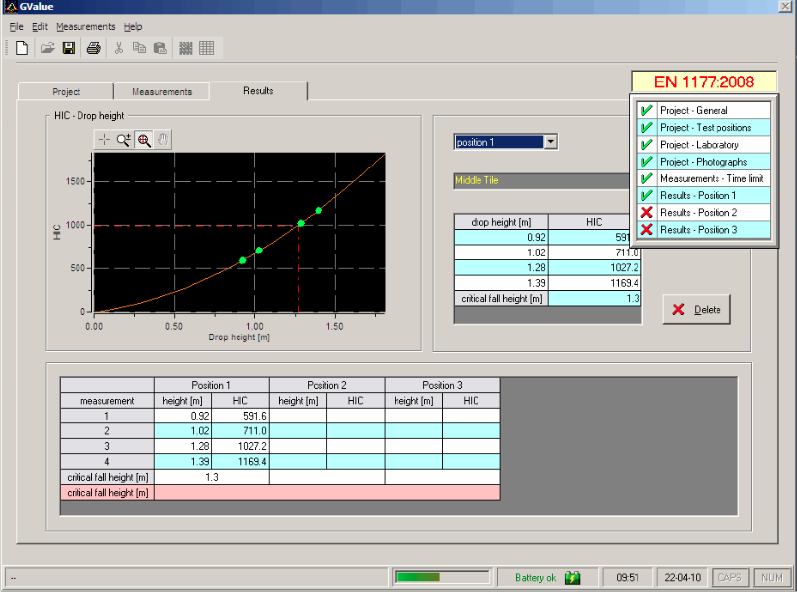The image size is (797, 592).
Task: Open the File menu
Action: [16, 26]
